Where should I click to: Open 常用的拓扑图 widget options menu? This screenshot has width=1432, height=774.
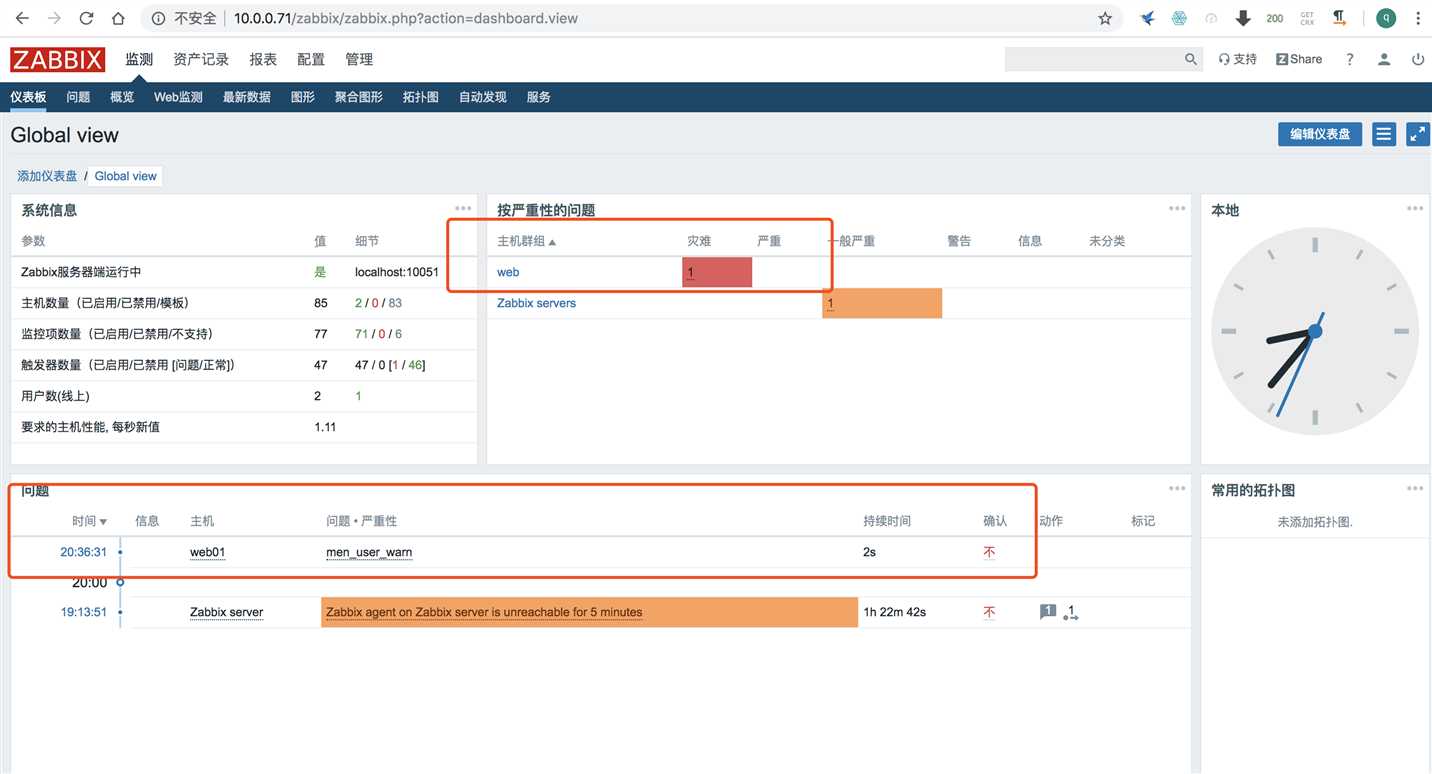[1415, 488]
